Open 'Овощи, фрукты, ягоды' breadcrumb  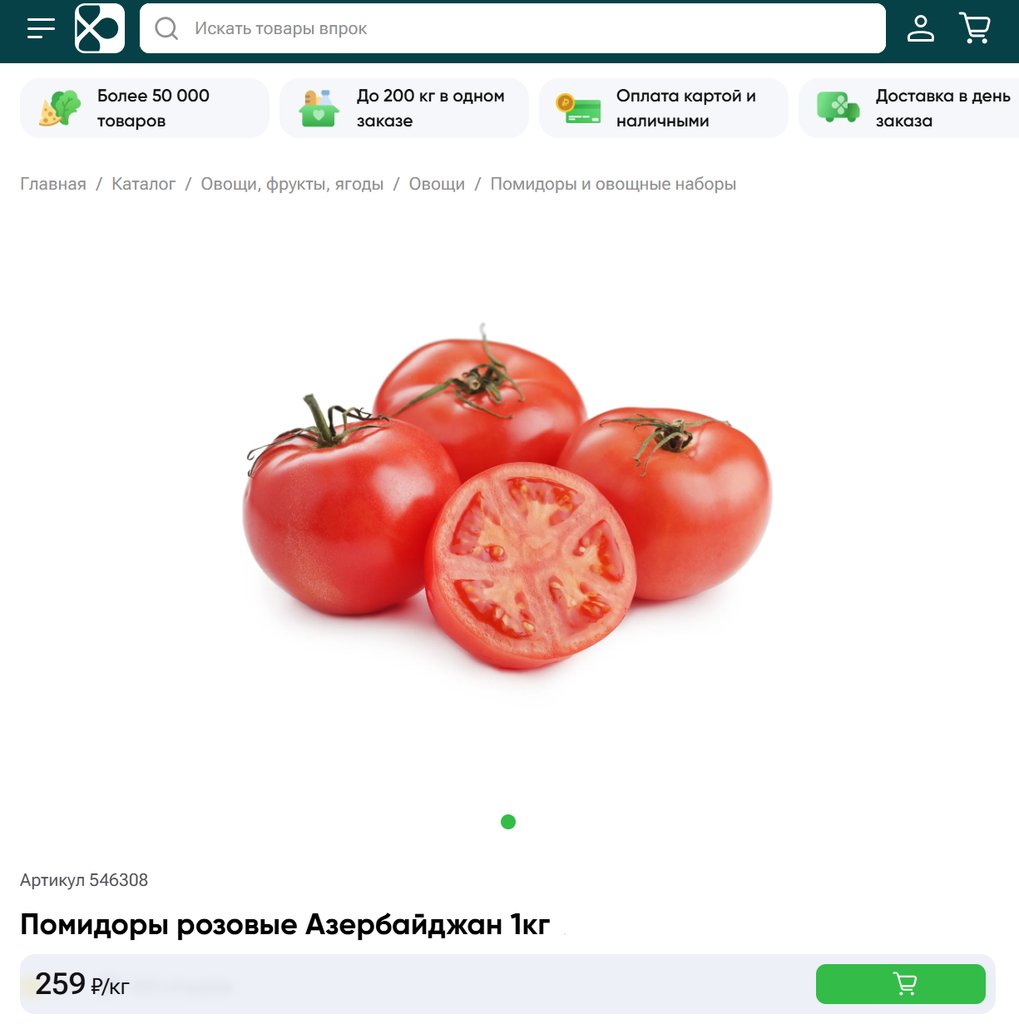click(292, 184)
